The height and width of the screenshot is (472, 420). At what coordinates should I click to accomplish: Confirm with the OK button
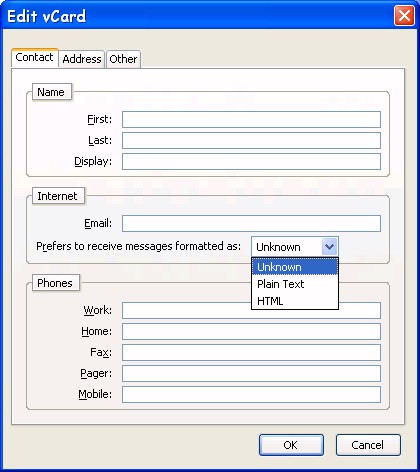(291, 445)
